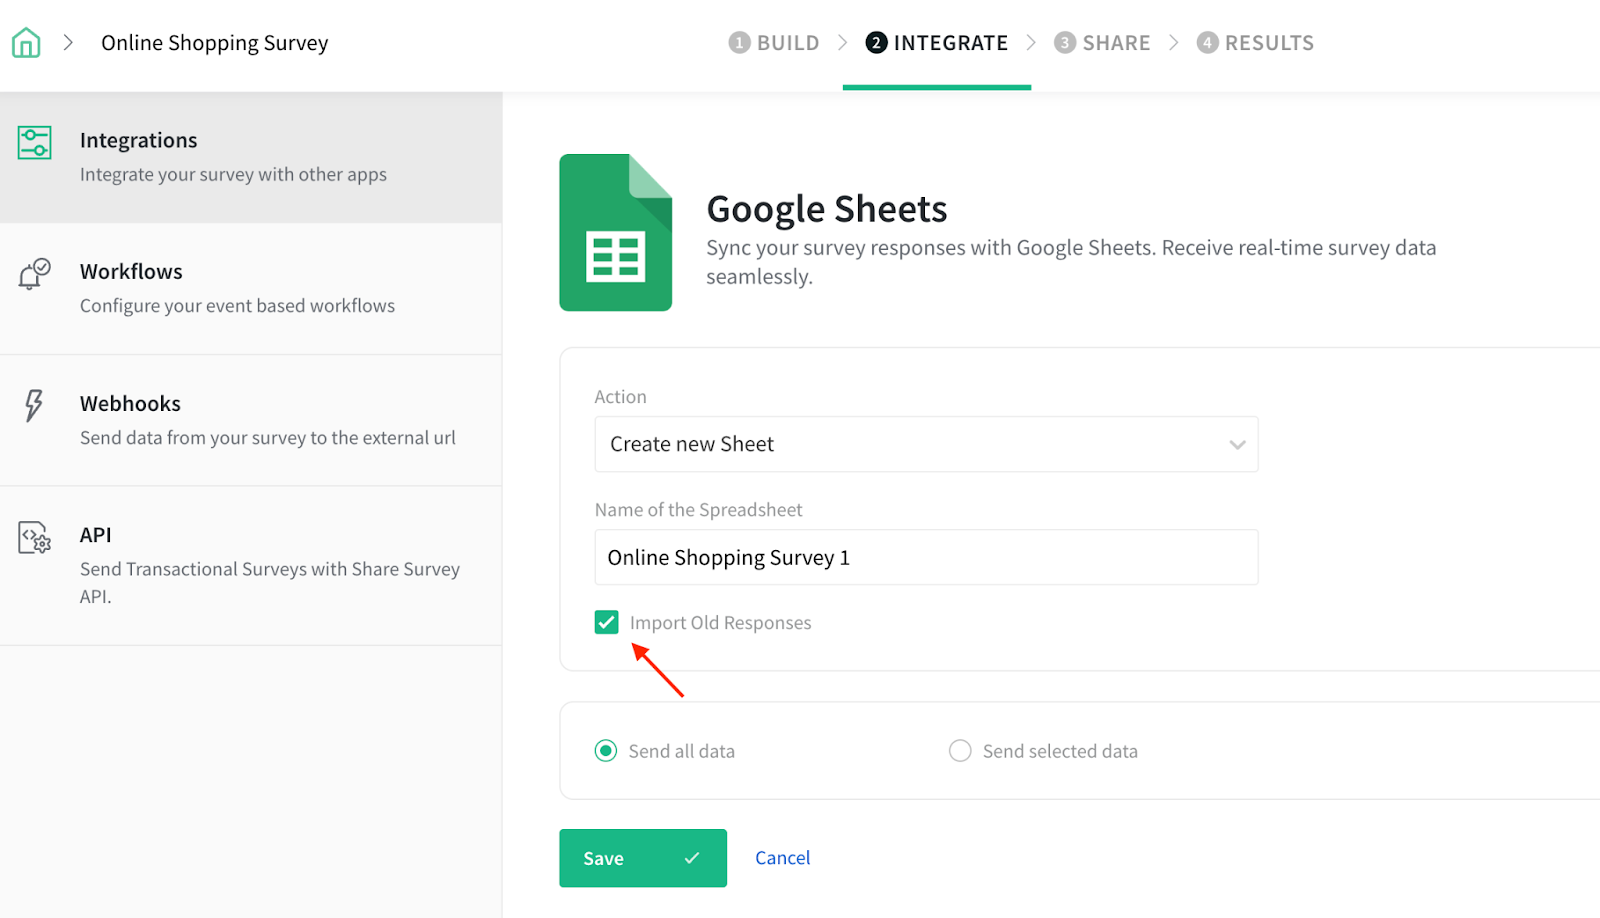Select the Send selected data radio button

click(960, 751)
